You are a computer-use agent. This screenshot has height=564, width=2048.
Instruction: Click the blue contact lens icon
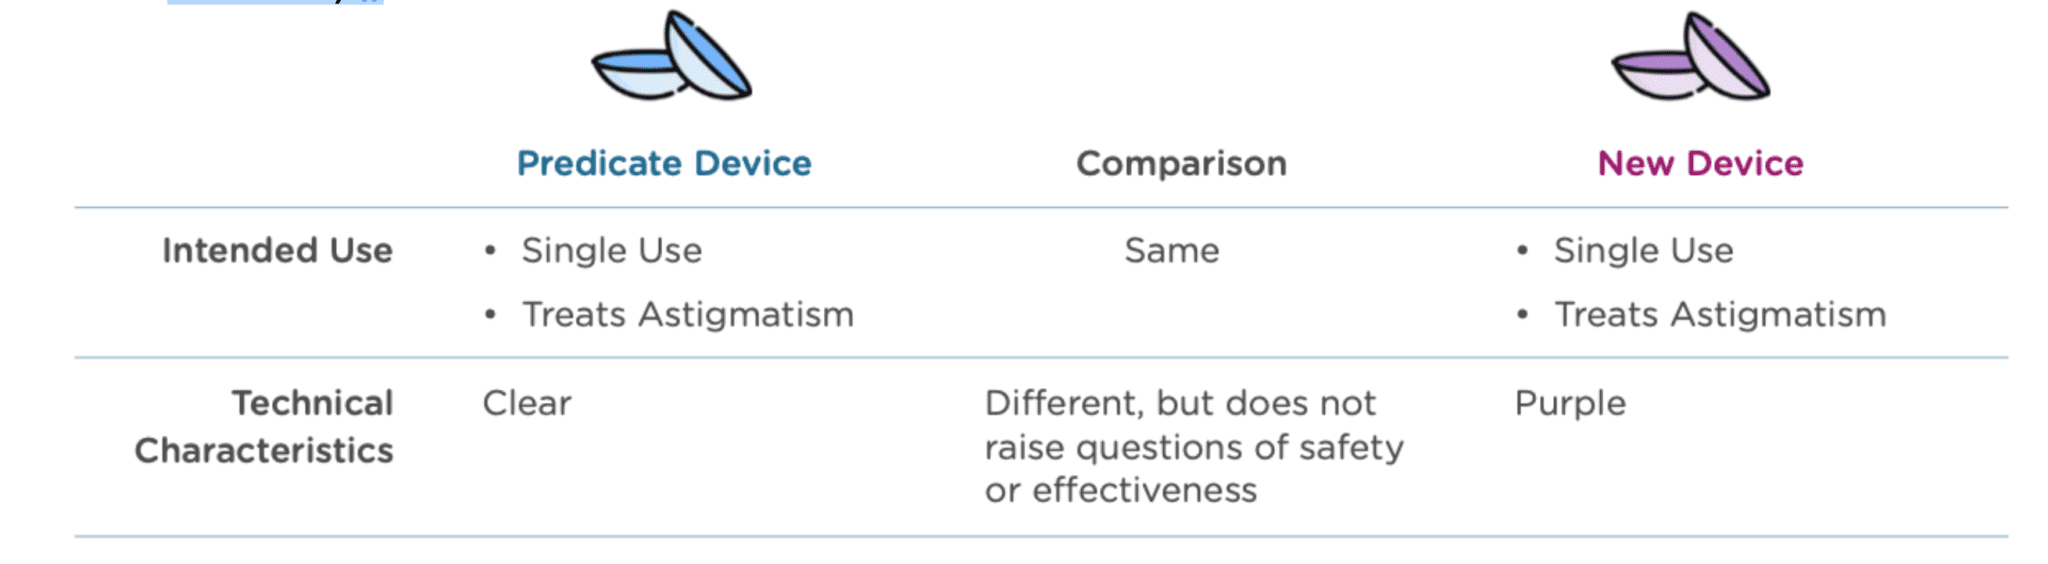point(671,57)
